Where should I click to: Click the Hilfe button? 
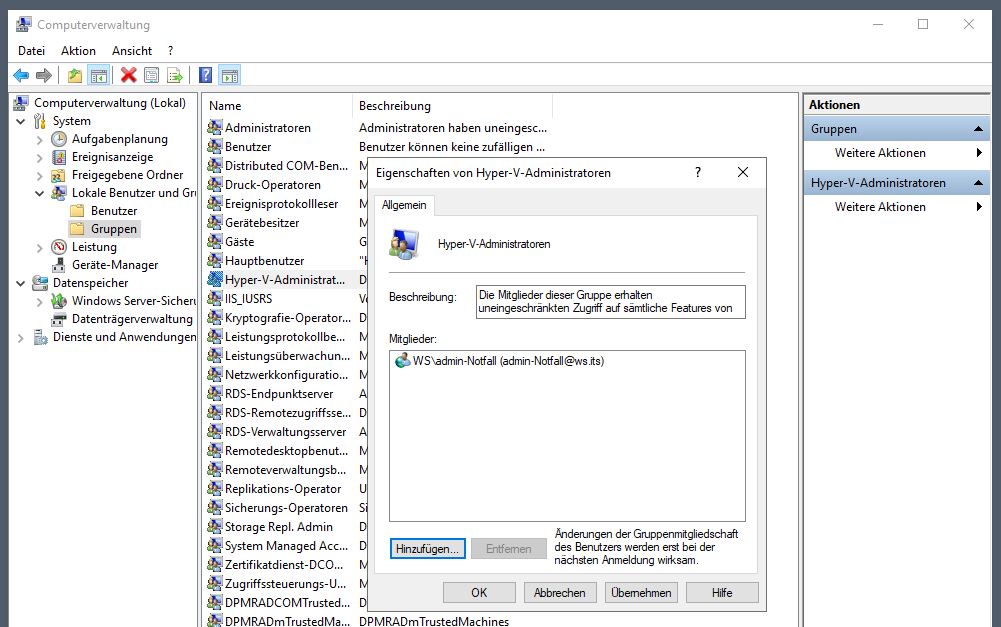click(722, 593)
